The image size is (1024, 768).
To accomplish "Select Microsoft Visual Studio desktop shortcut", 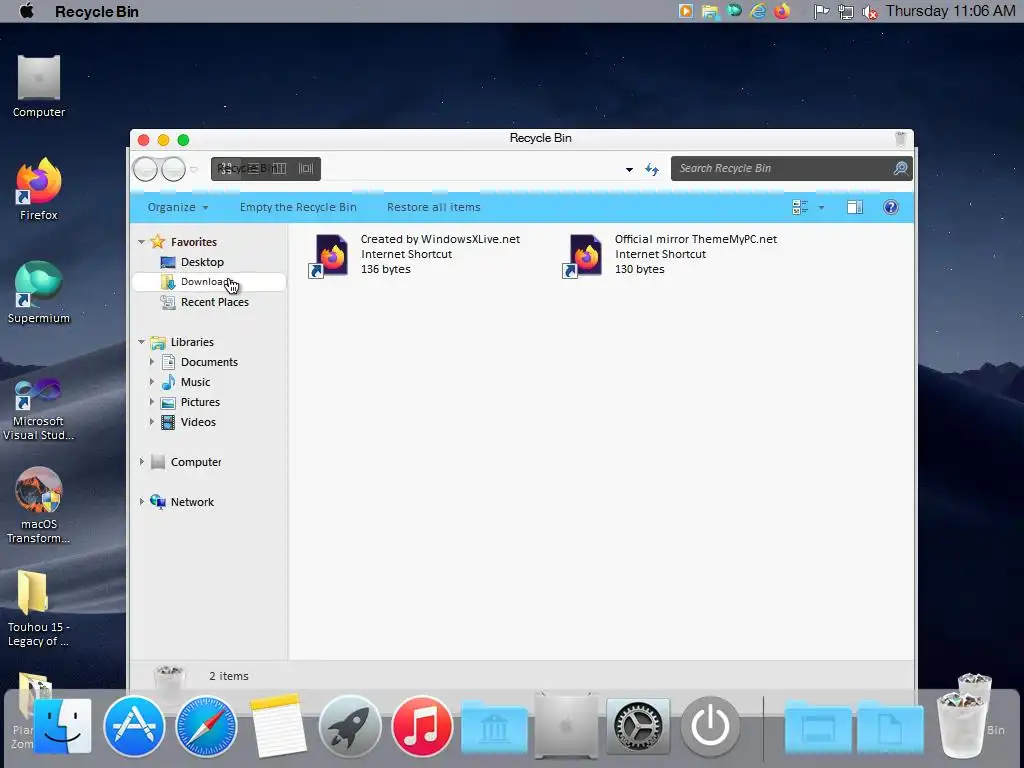I will click(x=39, y=409).
